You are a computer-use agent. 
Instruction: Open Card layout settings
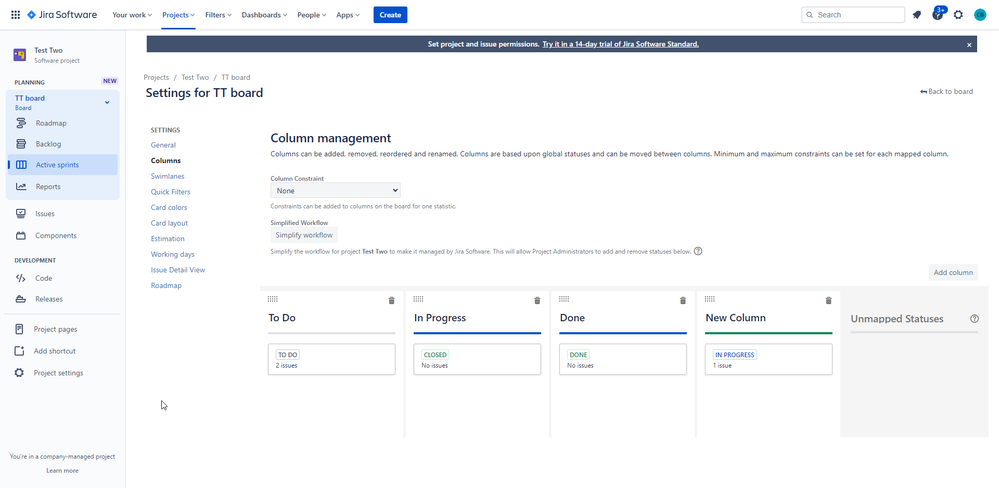point(169,223)
